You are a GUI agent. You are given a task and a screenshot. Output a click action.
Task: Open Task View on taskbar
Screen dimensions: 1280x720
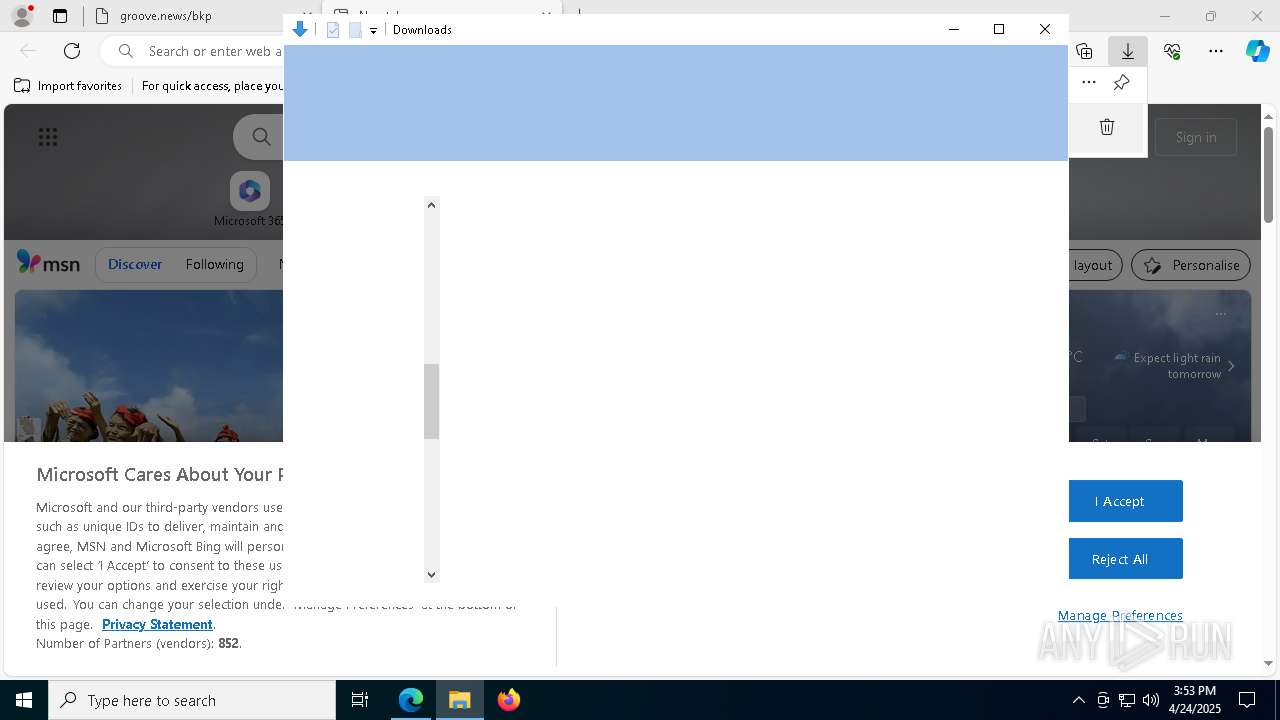coord(360,700)
